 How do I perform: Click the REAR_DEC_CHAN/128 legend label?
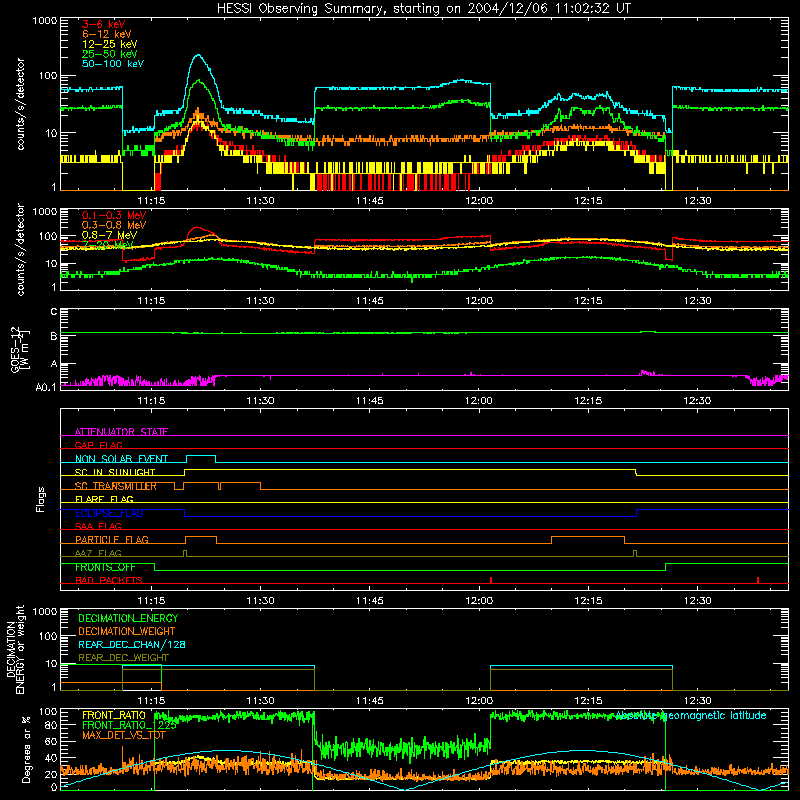point(132,644)
